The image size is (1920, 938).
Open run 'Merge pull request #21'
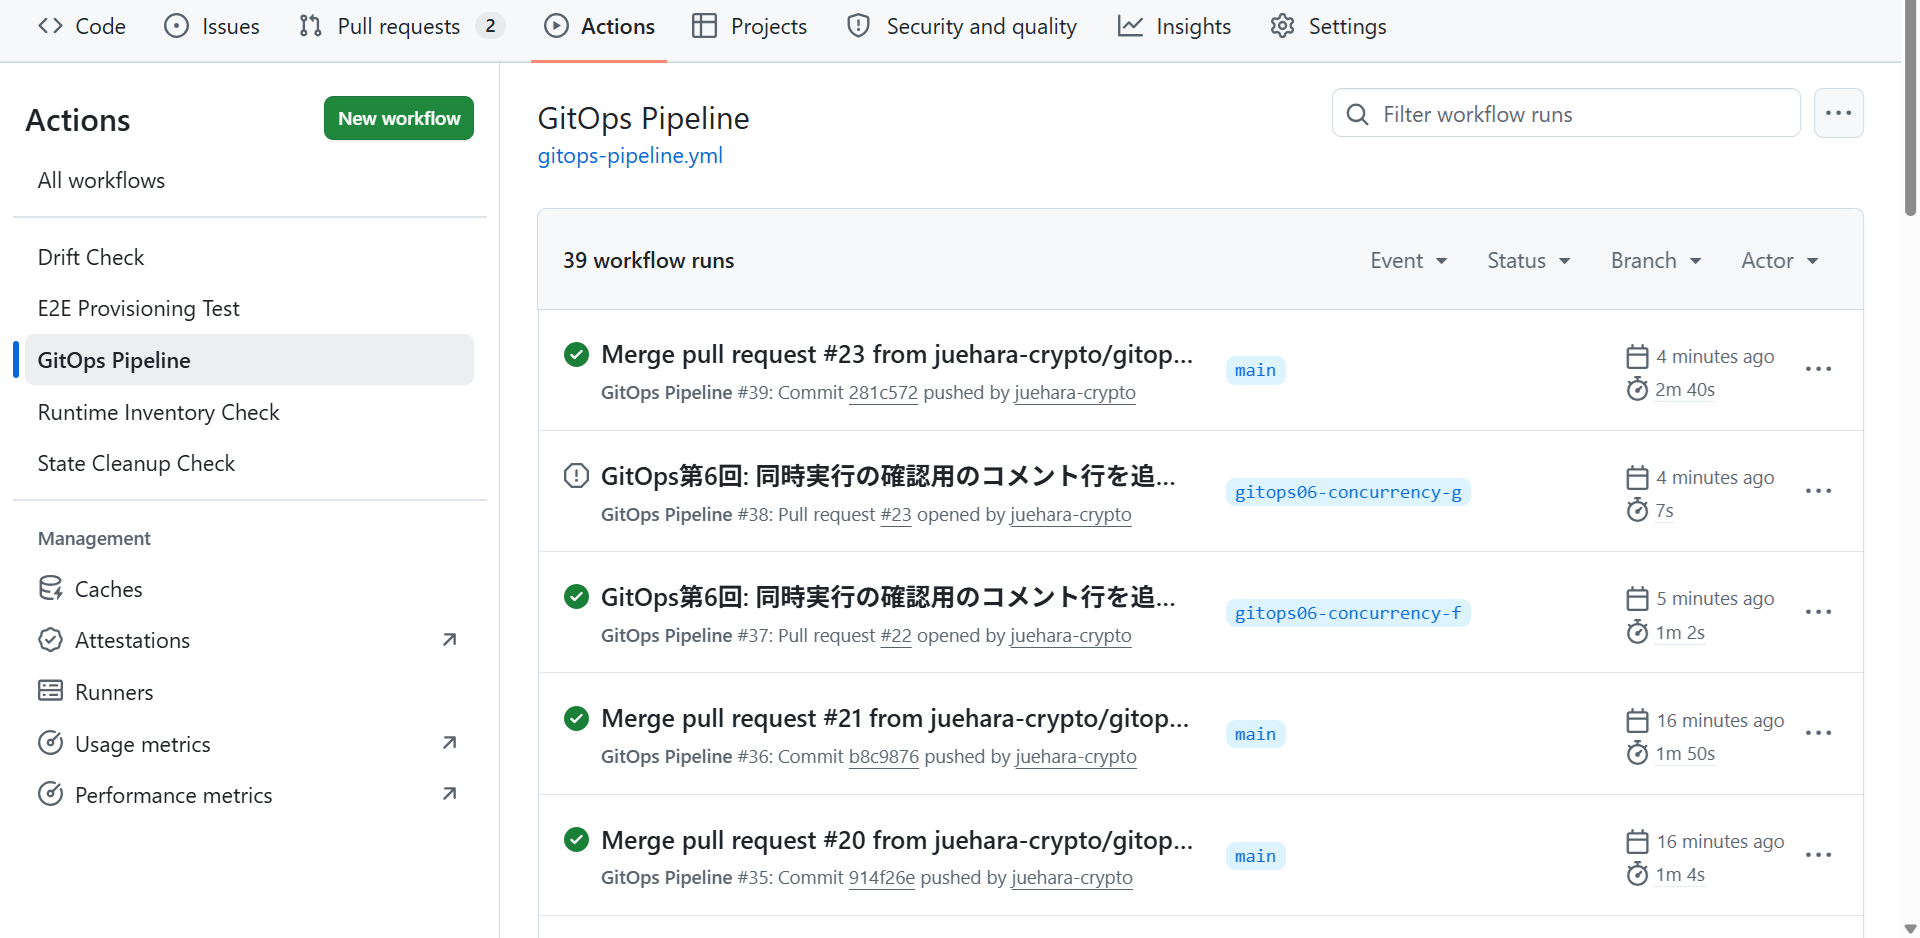click(x=895, y=719)
